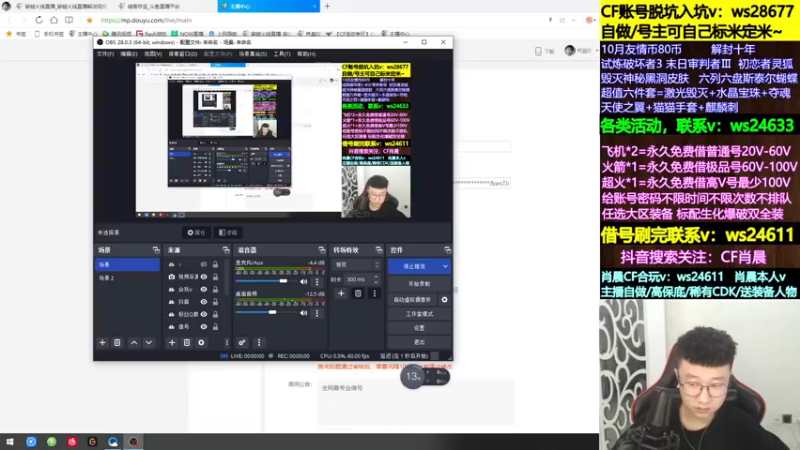Pop out the 来源 dock using its float icon

click(x=226, y=250)
